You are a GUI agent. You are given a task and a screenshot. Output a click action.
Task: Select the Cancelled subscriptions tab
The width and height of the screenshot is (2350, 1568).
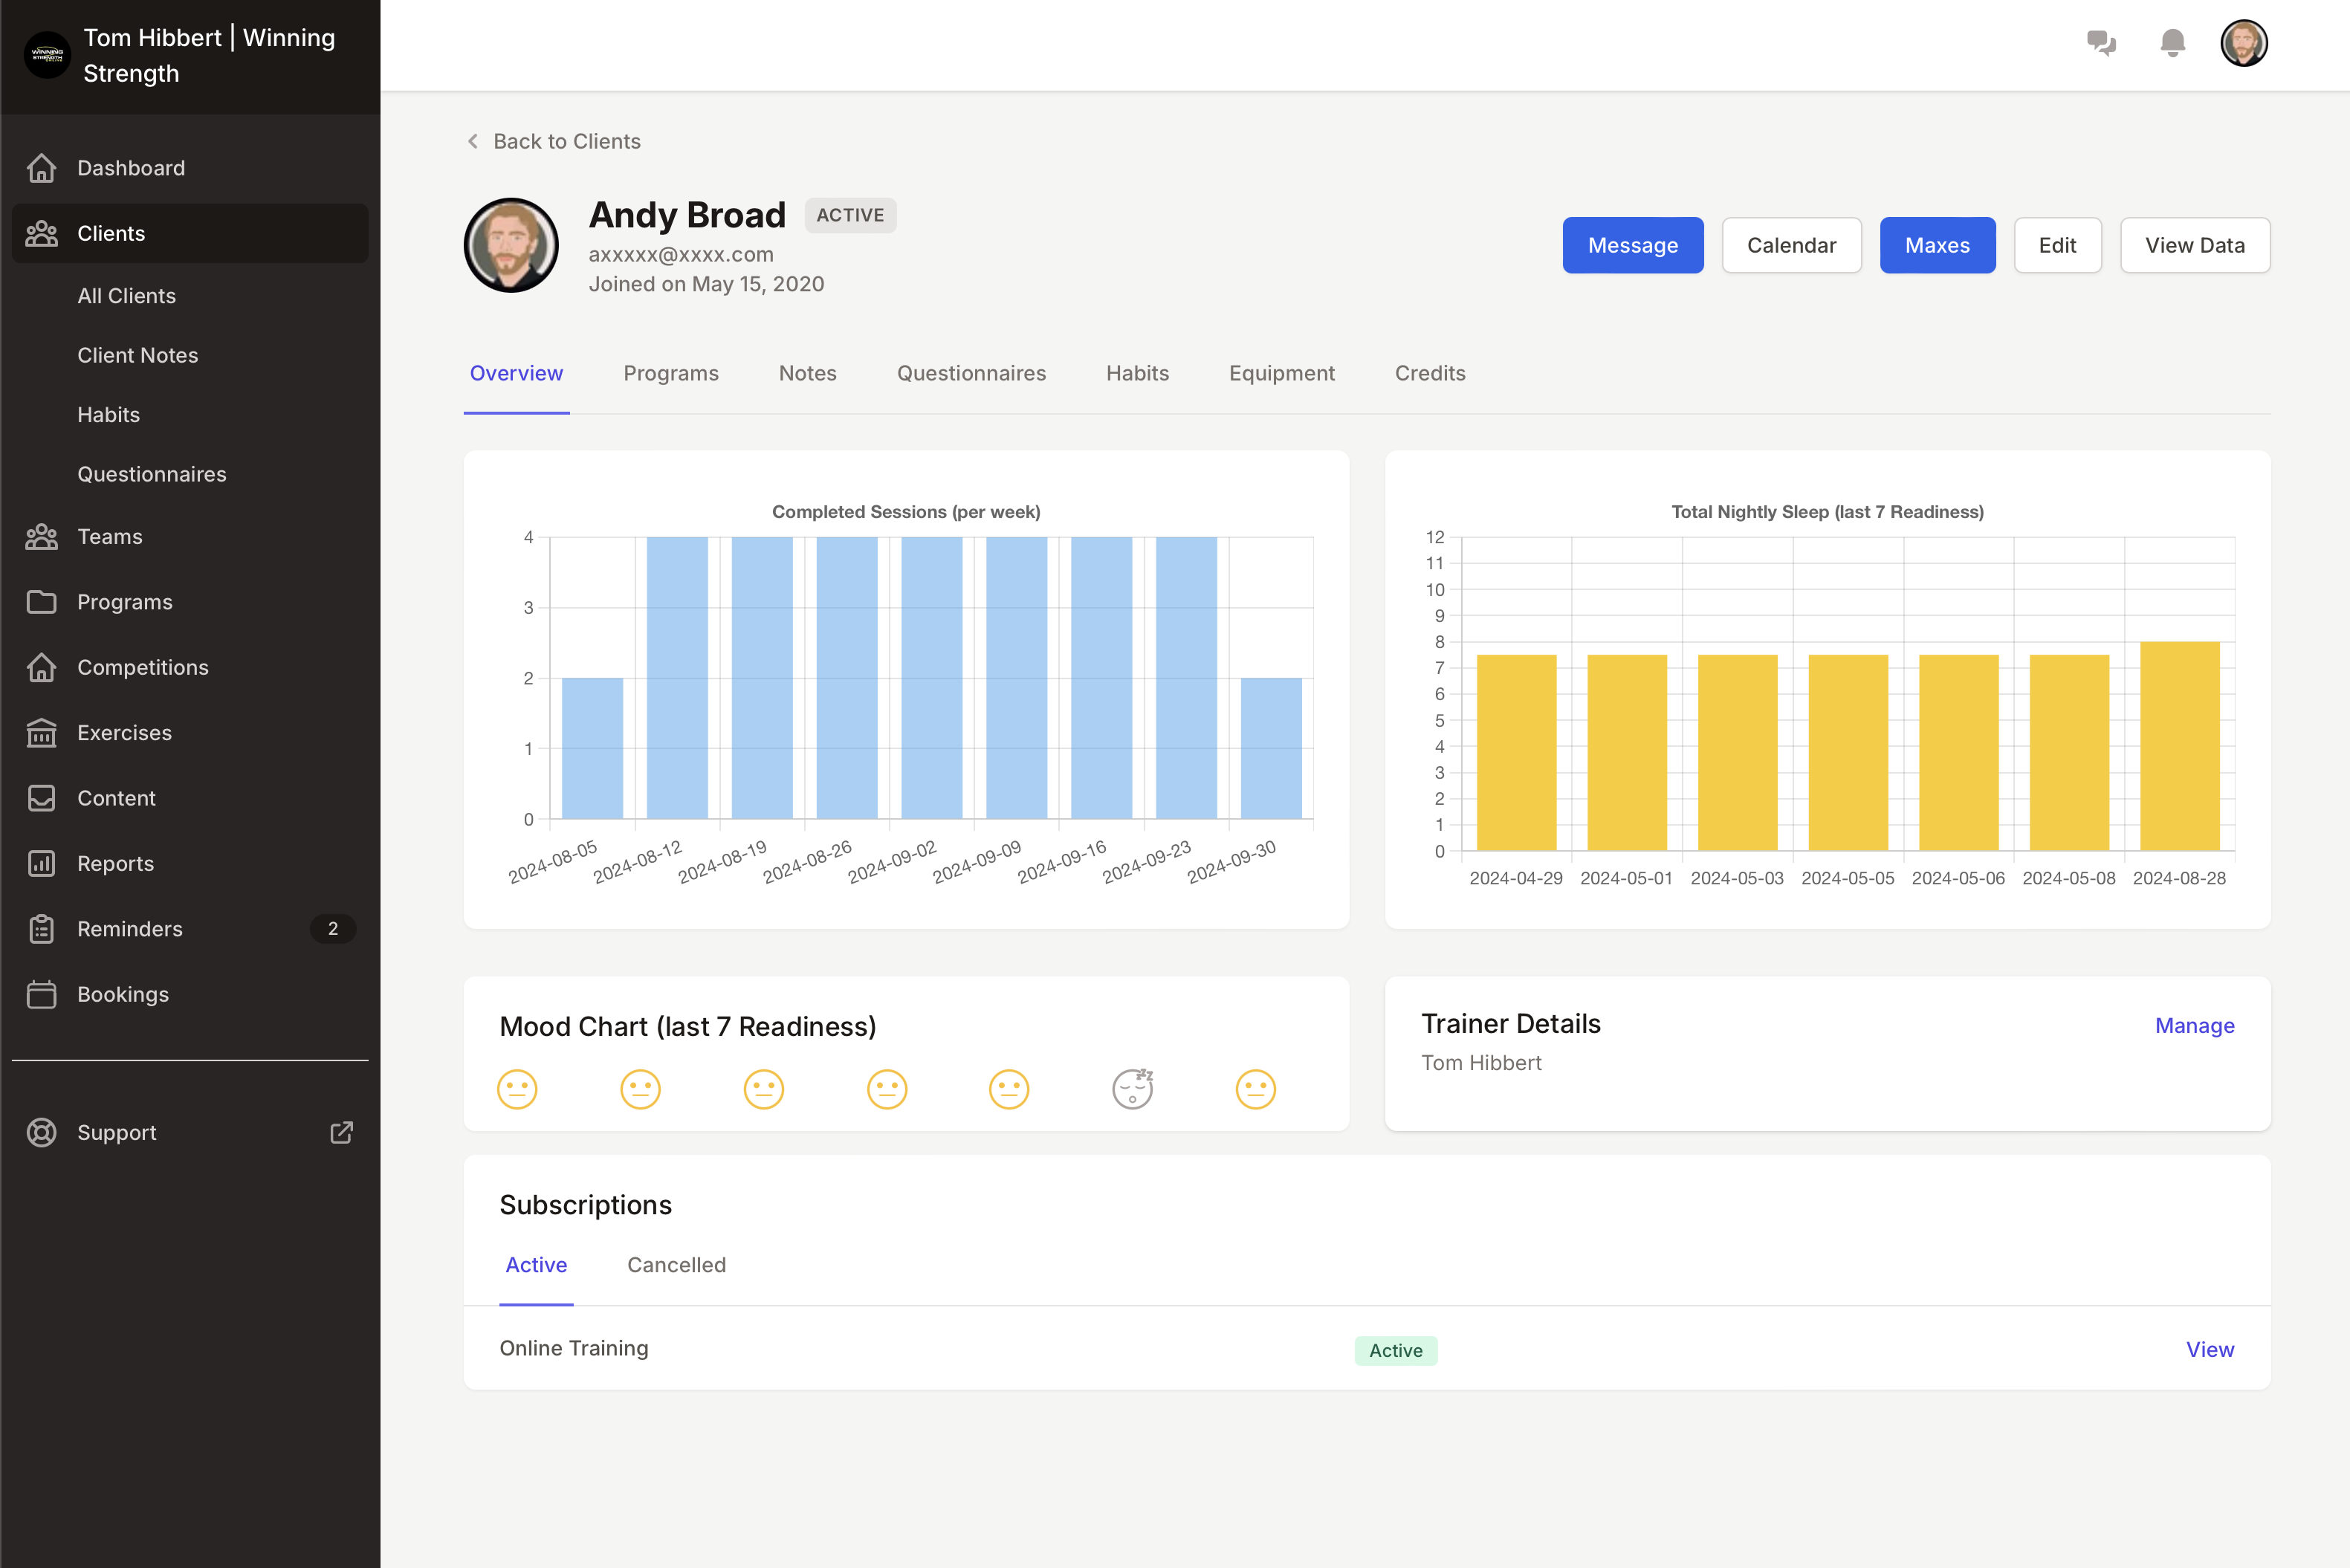pyautogui.click(x=676, y=1263)
